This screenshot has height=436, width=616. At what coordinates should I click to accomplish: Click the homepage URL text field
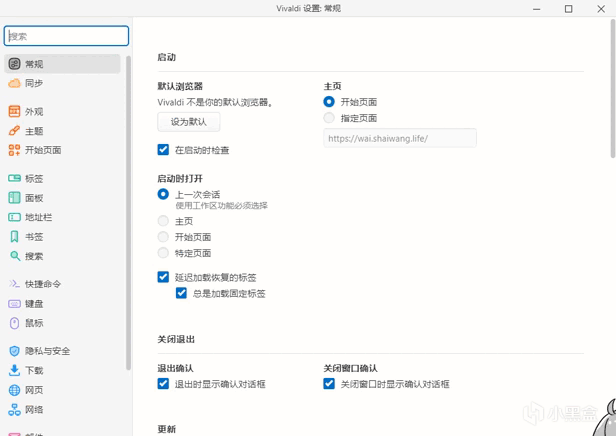coord(399,138)
